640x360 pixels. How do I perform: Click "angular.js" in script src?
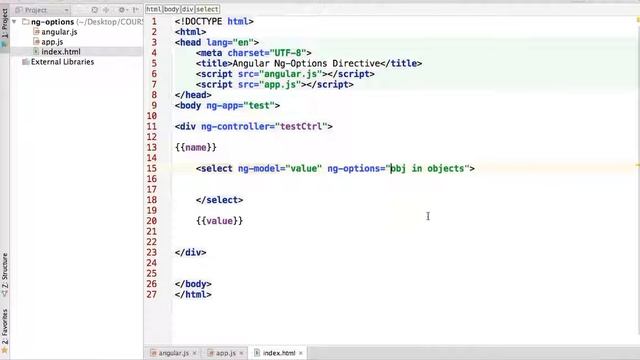click(291, 74)
